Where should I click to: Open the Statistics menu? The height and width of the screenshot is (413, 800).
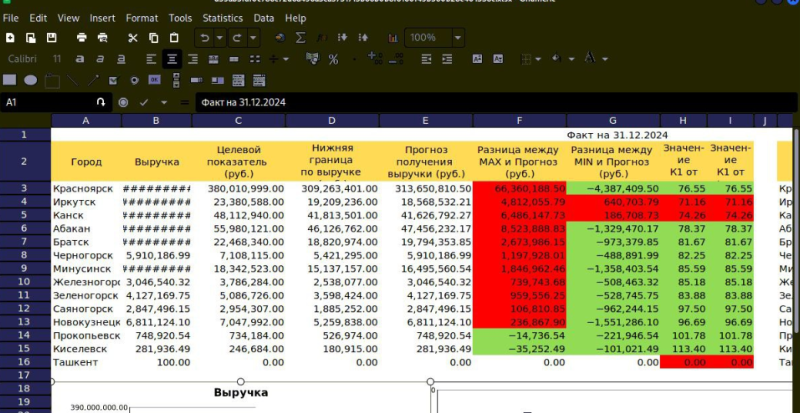point(222,18)
